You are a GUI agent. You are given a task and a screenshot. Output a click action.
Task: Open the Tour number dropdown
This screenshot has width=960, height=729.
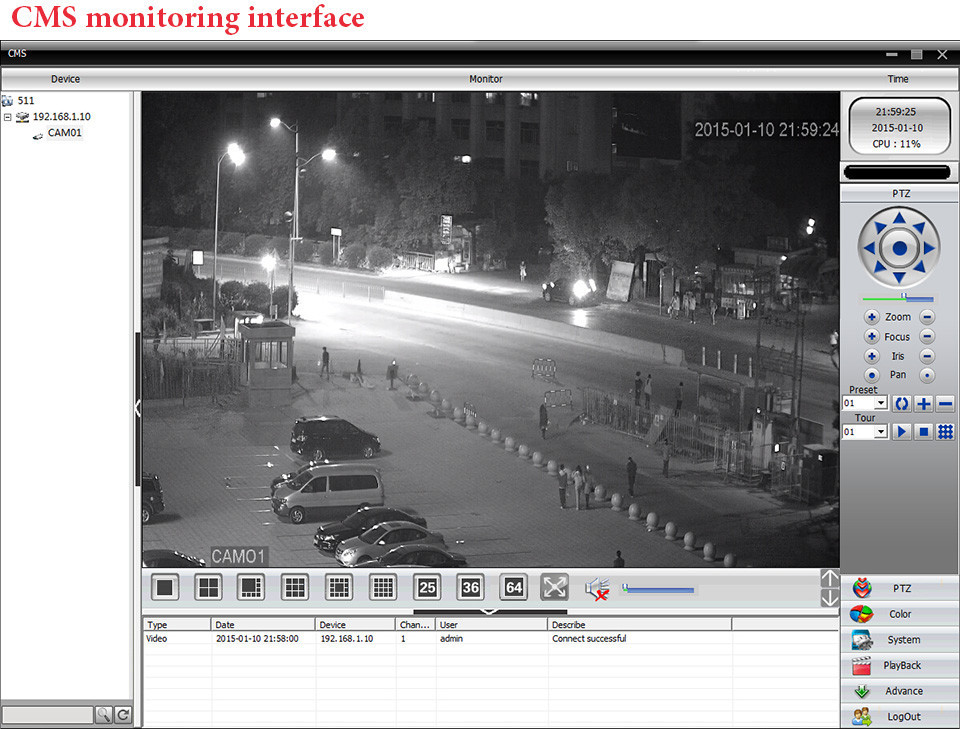point(880,432)
